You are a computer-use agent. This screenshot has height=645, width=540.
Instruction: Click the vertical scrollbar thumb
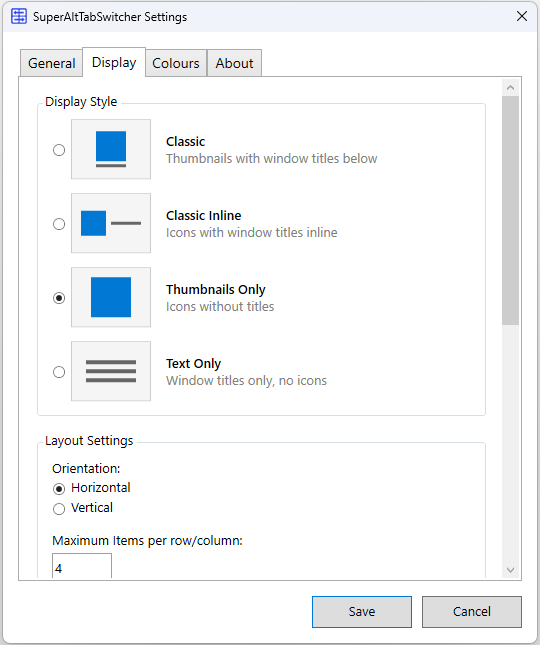pyautogui.click(x=510, y=211)
